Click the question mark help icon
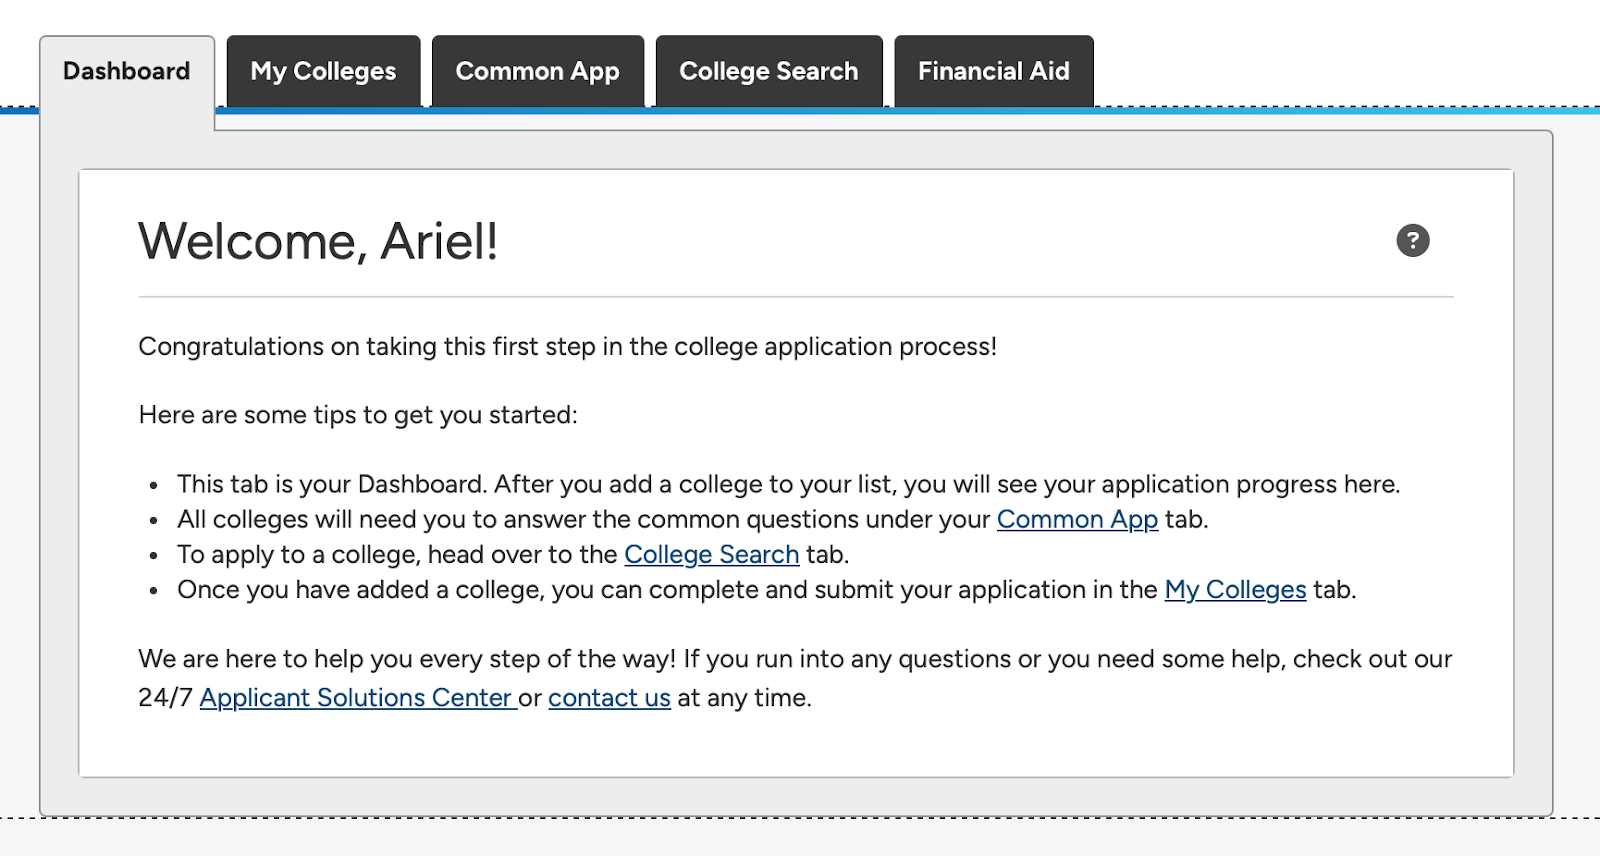Image resolution: width=1600 pixels, height=856 pixels. click(1412, 241)
